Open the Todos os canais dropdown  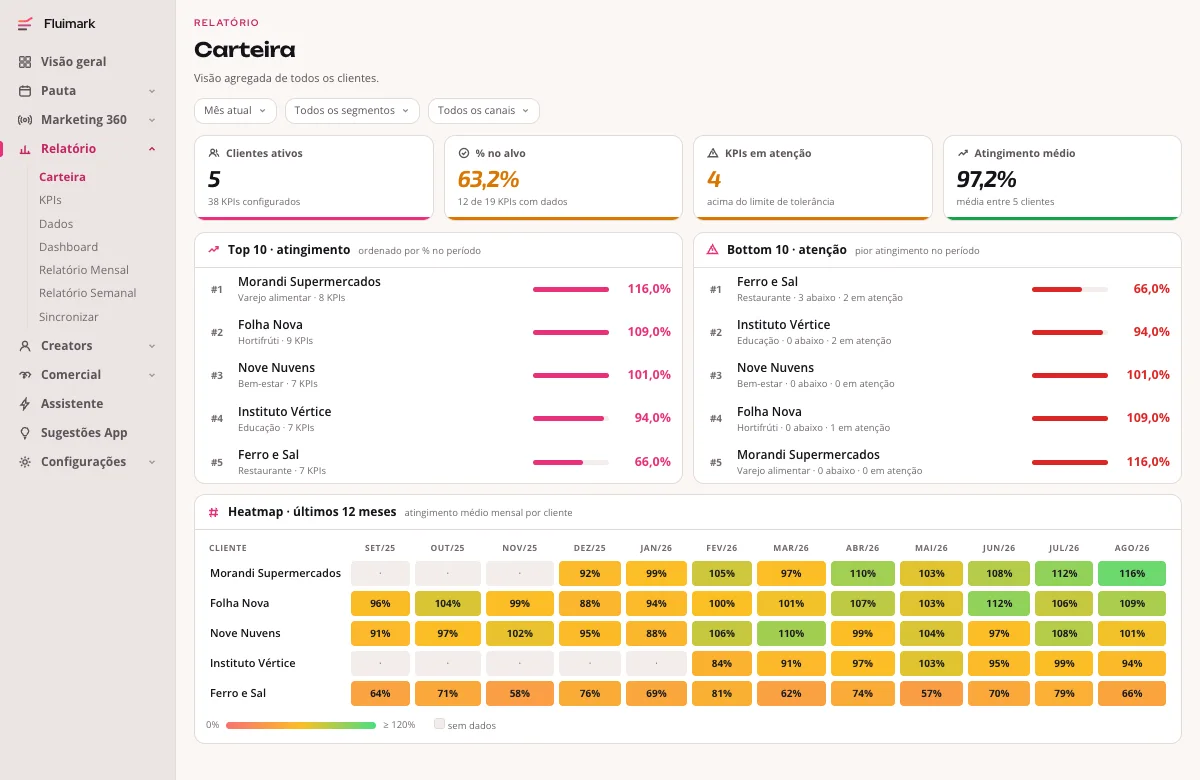484,110
